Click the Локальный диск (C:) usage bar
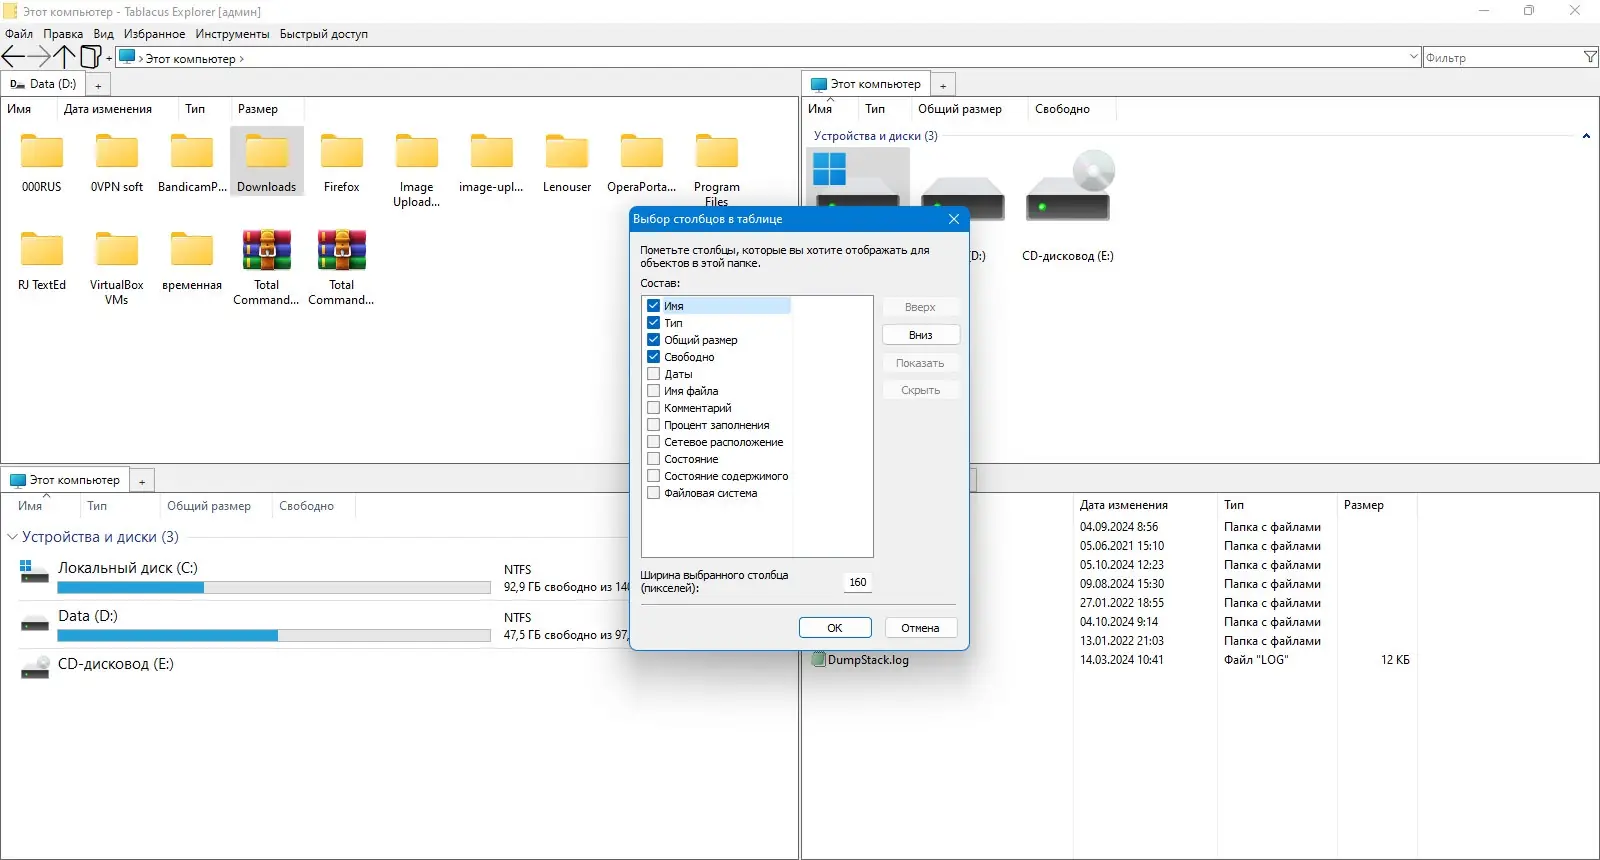This screenshot has height=860, width=1600. [274, 588]
